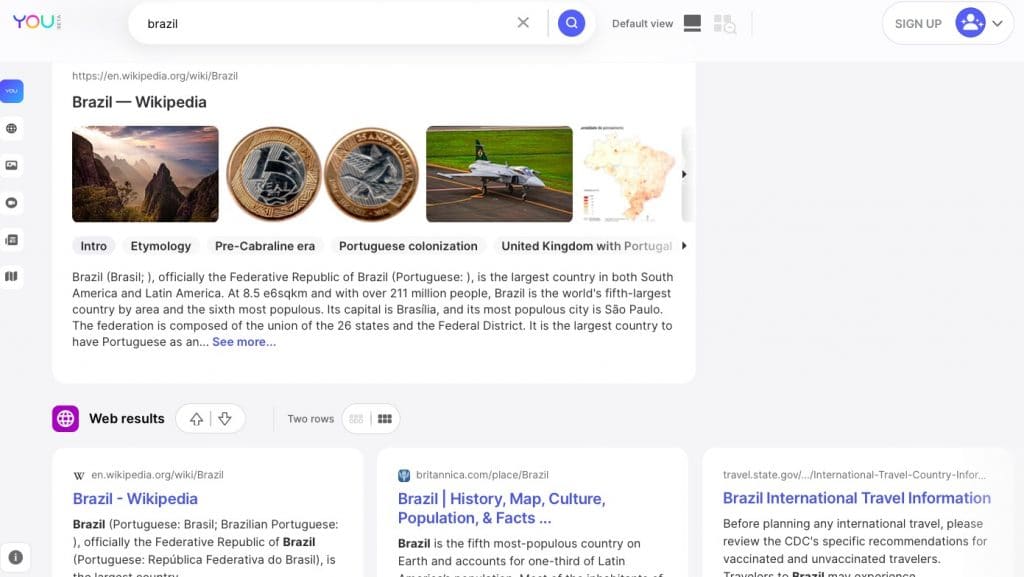Open Brazil International Travel Information result

coord(856,498)
